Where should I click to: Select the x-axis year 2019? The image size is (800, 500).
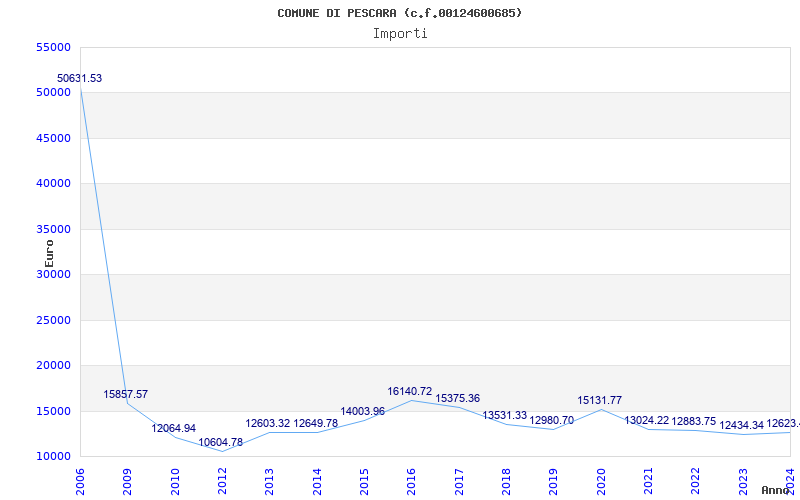pos(554,482)
